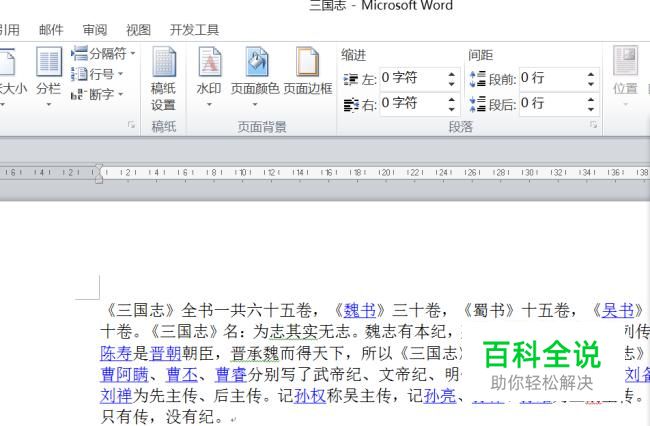650x426 pixels.
Task: Switch to the 审阅 tab
Action: [x=95, y=30]
